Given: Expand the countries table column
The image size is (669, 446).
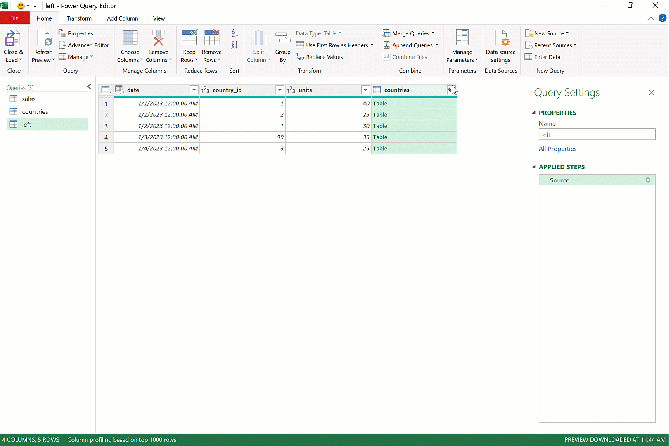Looking at the screenshot, I should point(452,90).
